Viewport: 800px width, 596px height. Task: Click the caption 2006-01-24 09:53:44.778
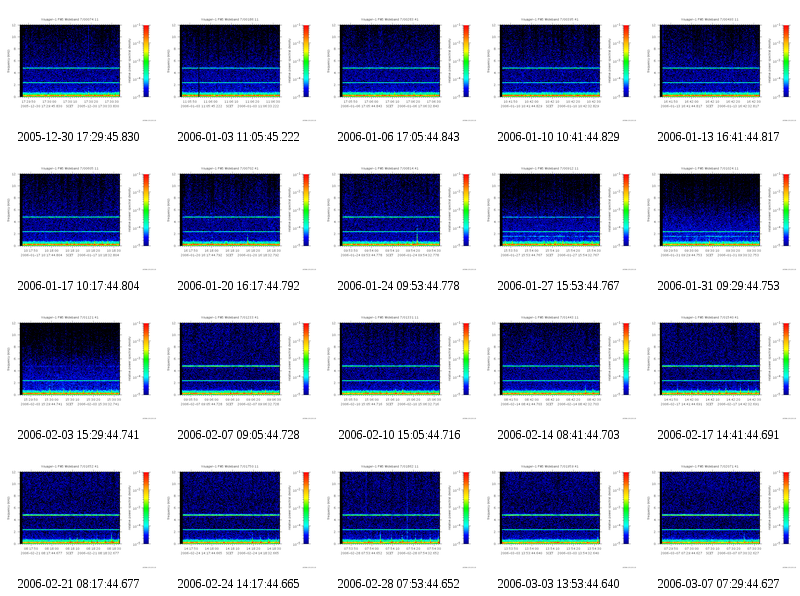[398, 286]
